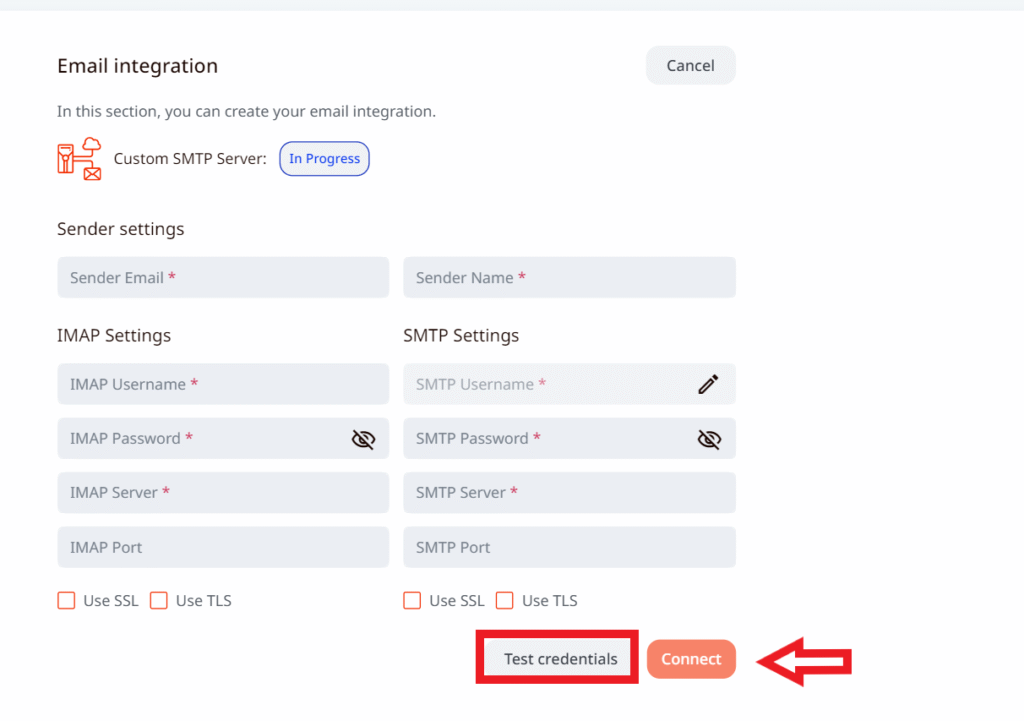This screenshot has width=1024, height=721.
Task: Click into the Sender Name field
Action: point(568,278)
